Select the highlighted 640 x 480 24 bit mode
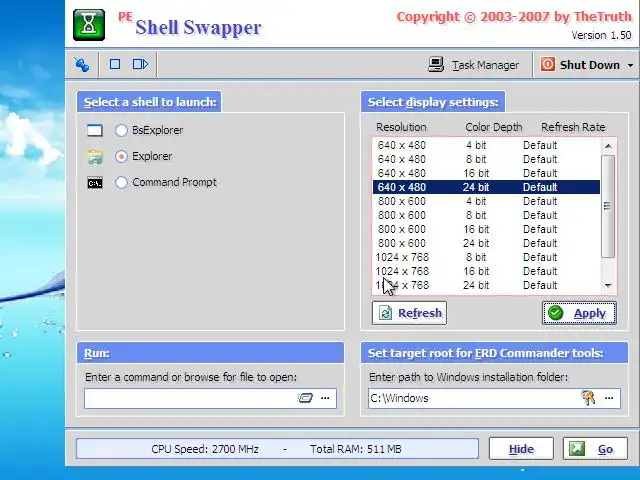 (486, 187)
